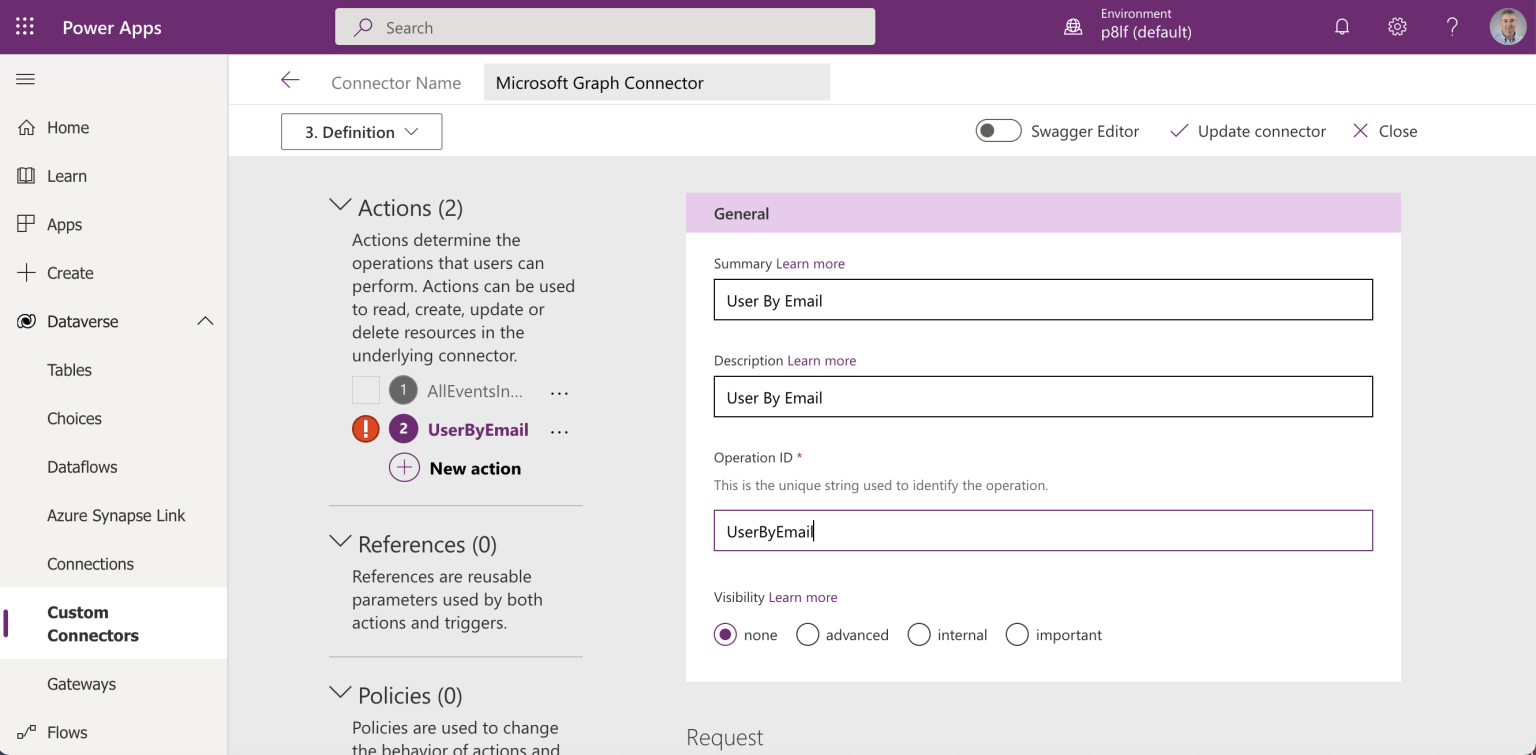
Task: Collapse the Dataverse navigation group
Action: pyautogui.click(x=205, y=321)
